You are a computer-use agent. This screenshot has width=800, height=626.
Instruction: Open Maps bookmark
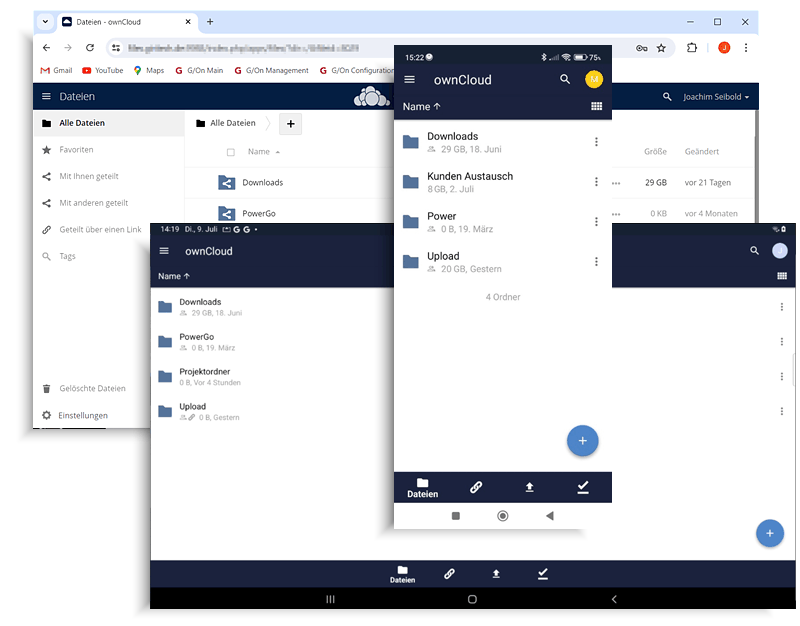pos(149,70)
